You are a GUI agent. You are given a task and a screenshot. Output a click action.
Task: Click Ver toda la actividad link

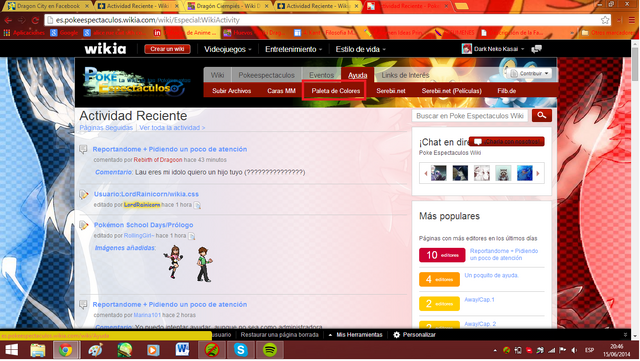pyautogui.click(x=172, y=128)
